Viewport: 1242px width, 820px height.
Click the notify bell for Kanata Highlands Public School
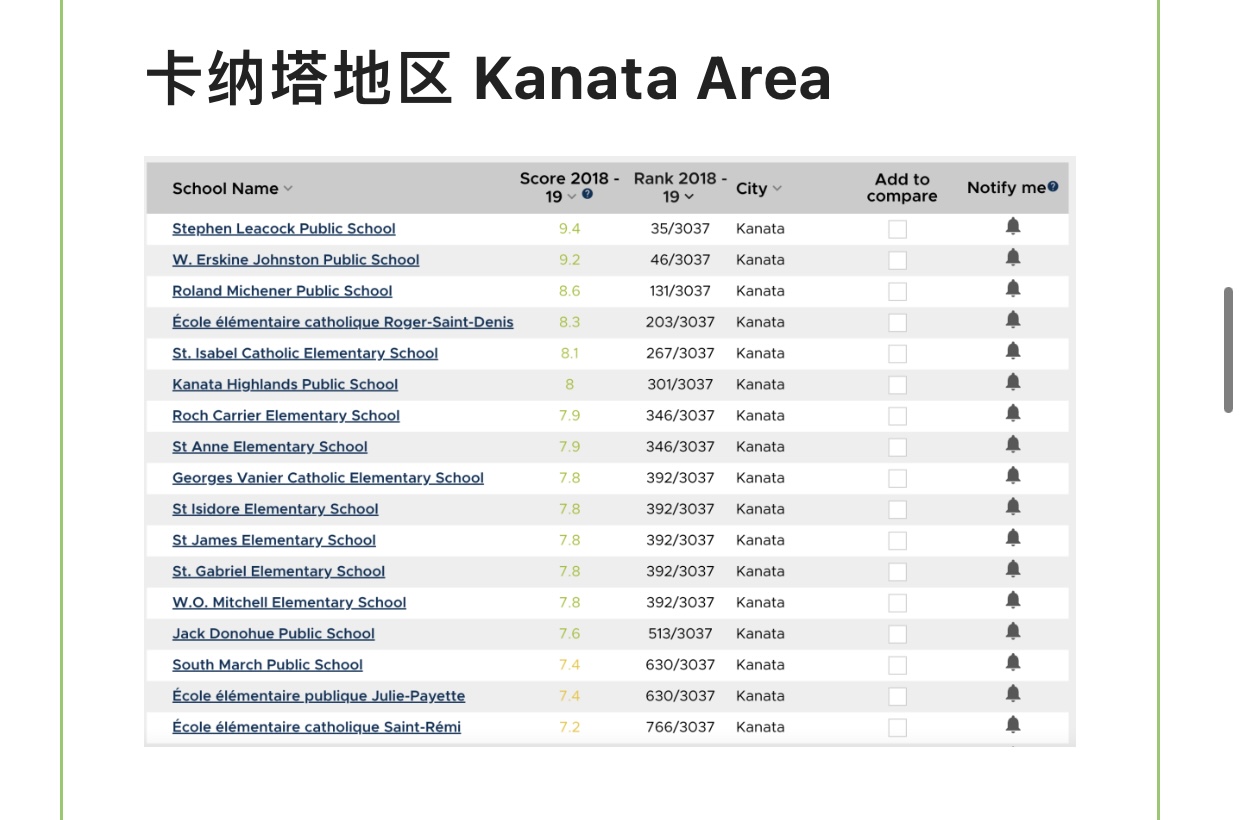pyautogui.click(x=1012, y=382)
